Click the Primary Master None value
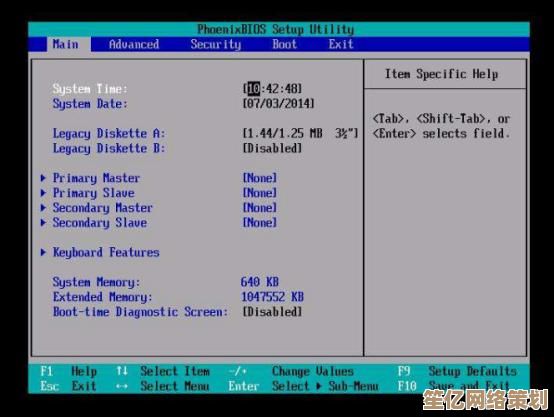This screenshot has height=418, width=554. click(260, 178)
